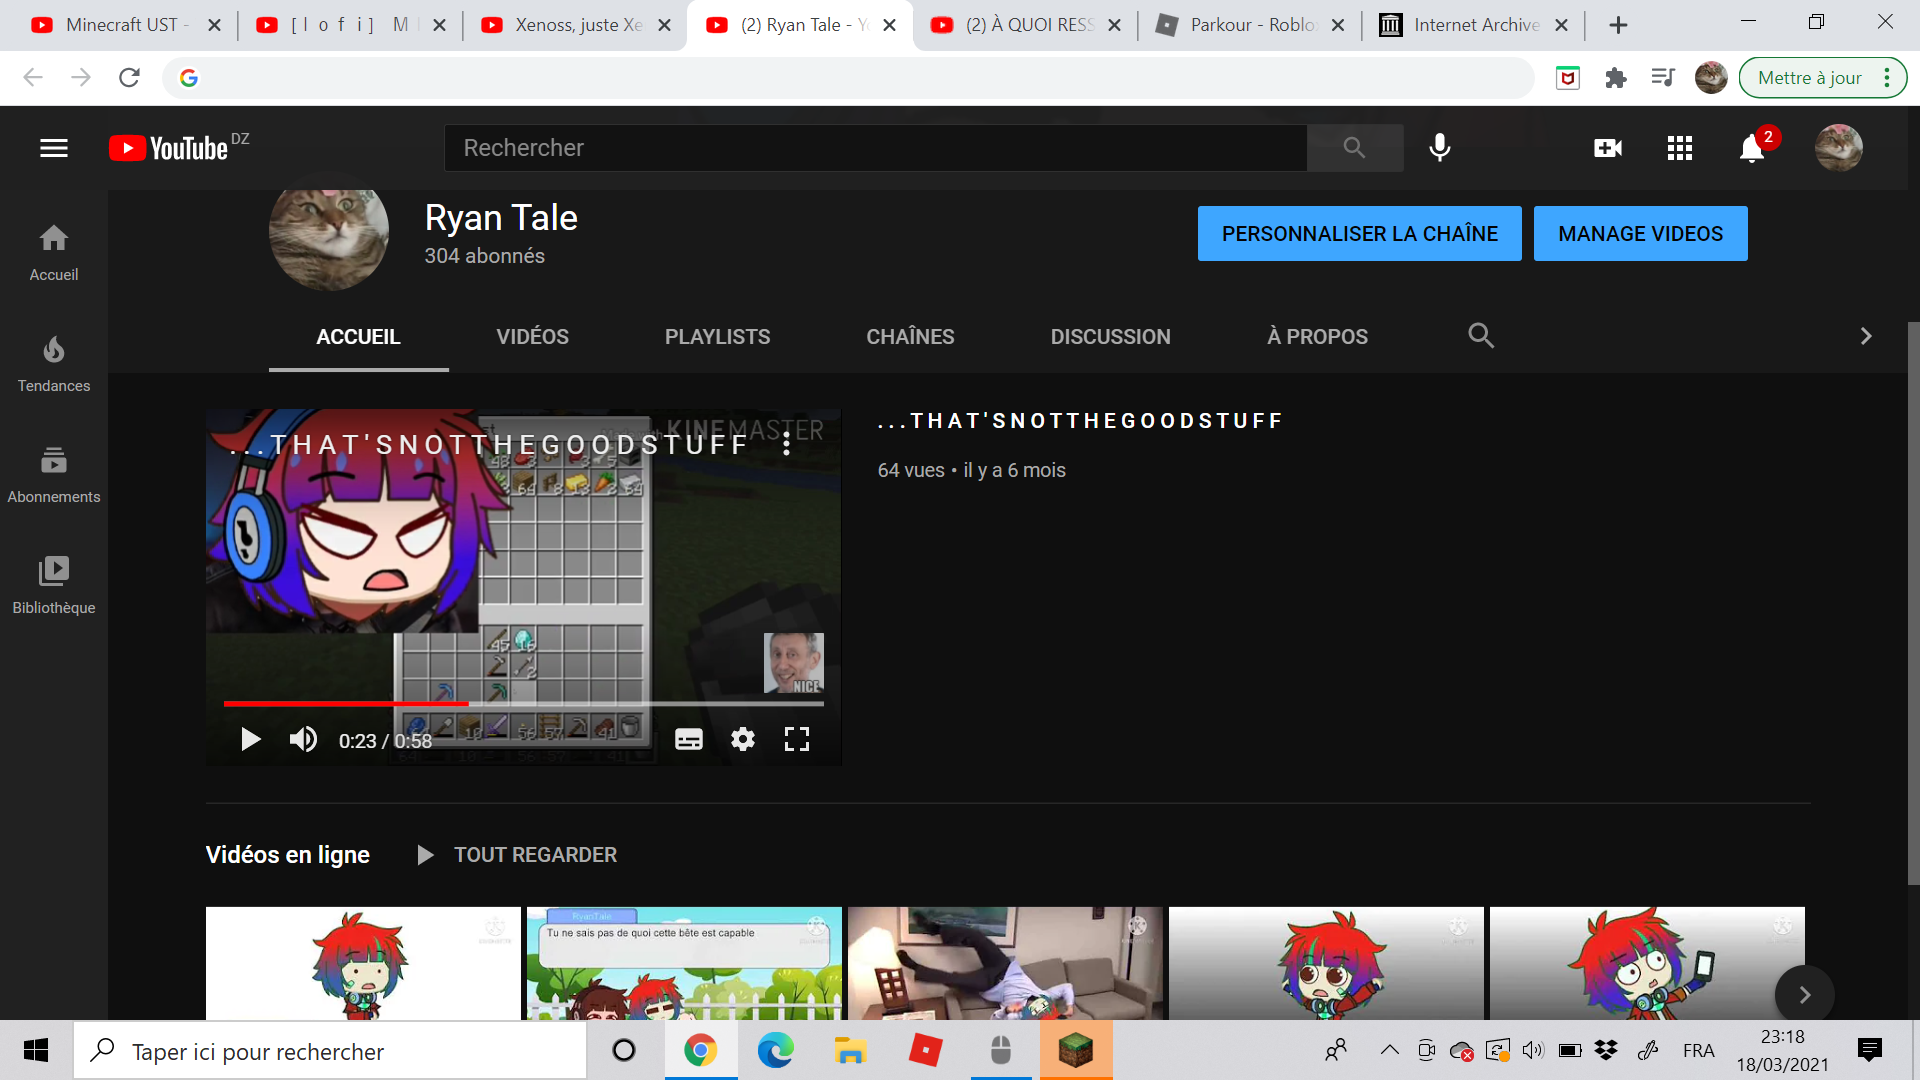Image resolution: width=1920 pixels, height=1080 pixels.
Task: Open the player settings gear
Action: tap(742, 739)
